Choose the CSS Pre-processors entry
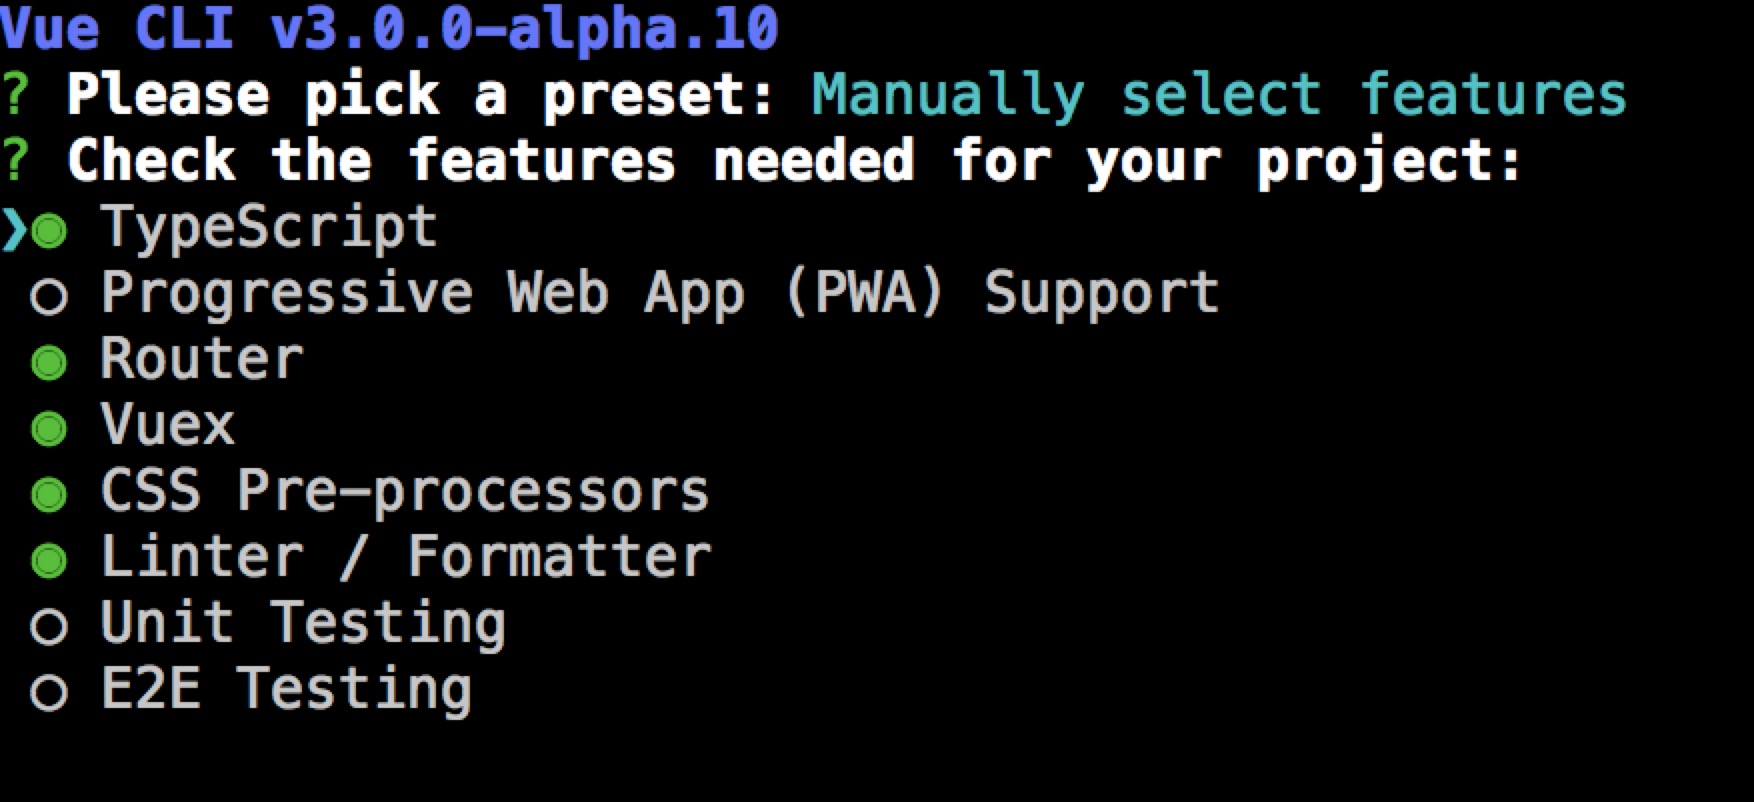 pos(404,491)
